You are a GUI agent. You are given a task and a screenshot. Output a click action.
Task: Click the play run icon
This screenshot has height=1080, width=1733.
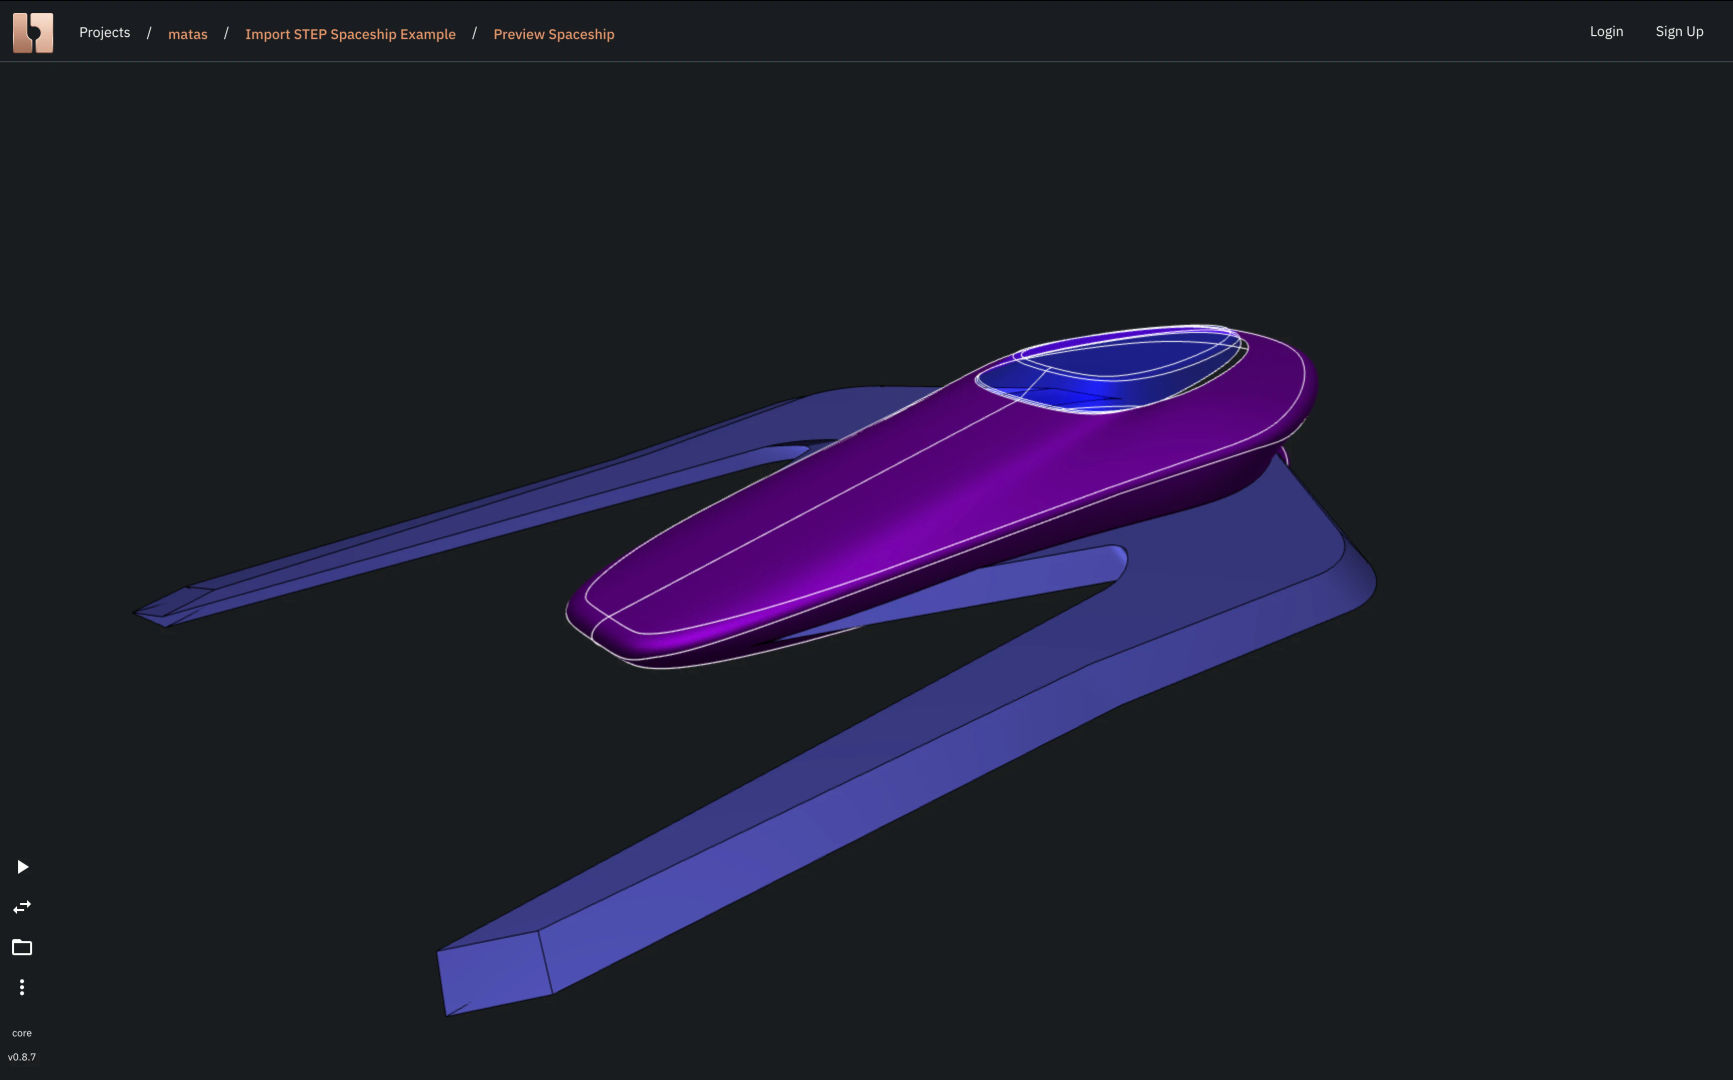click(x=22, y=867)
